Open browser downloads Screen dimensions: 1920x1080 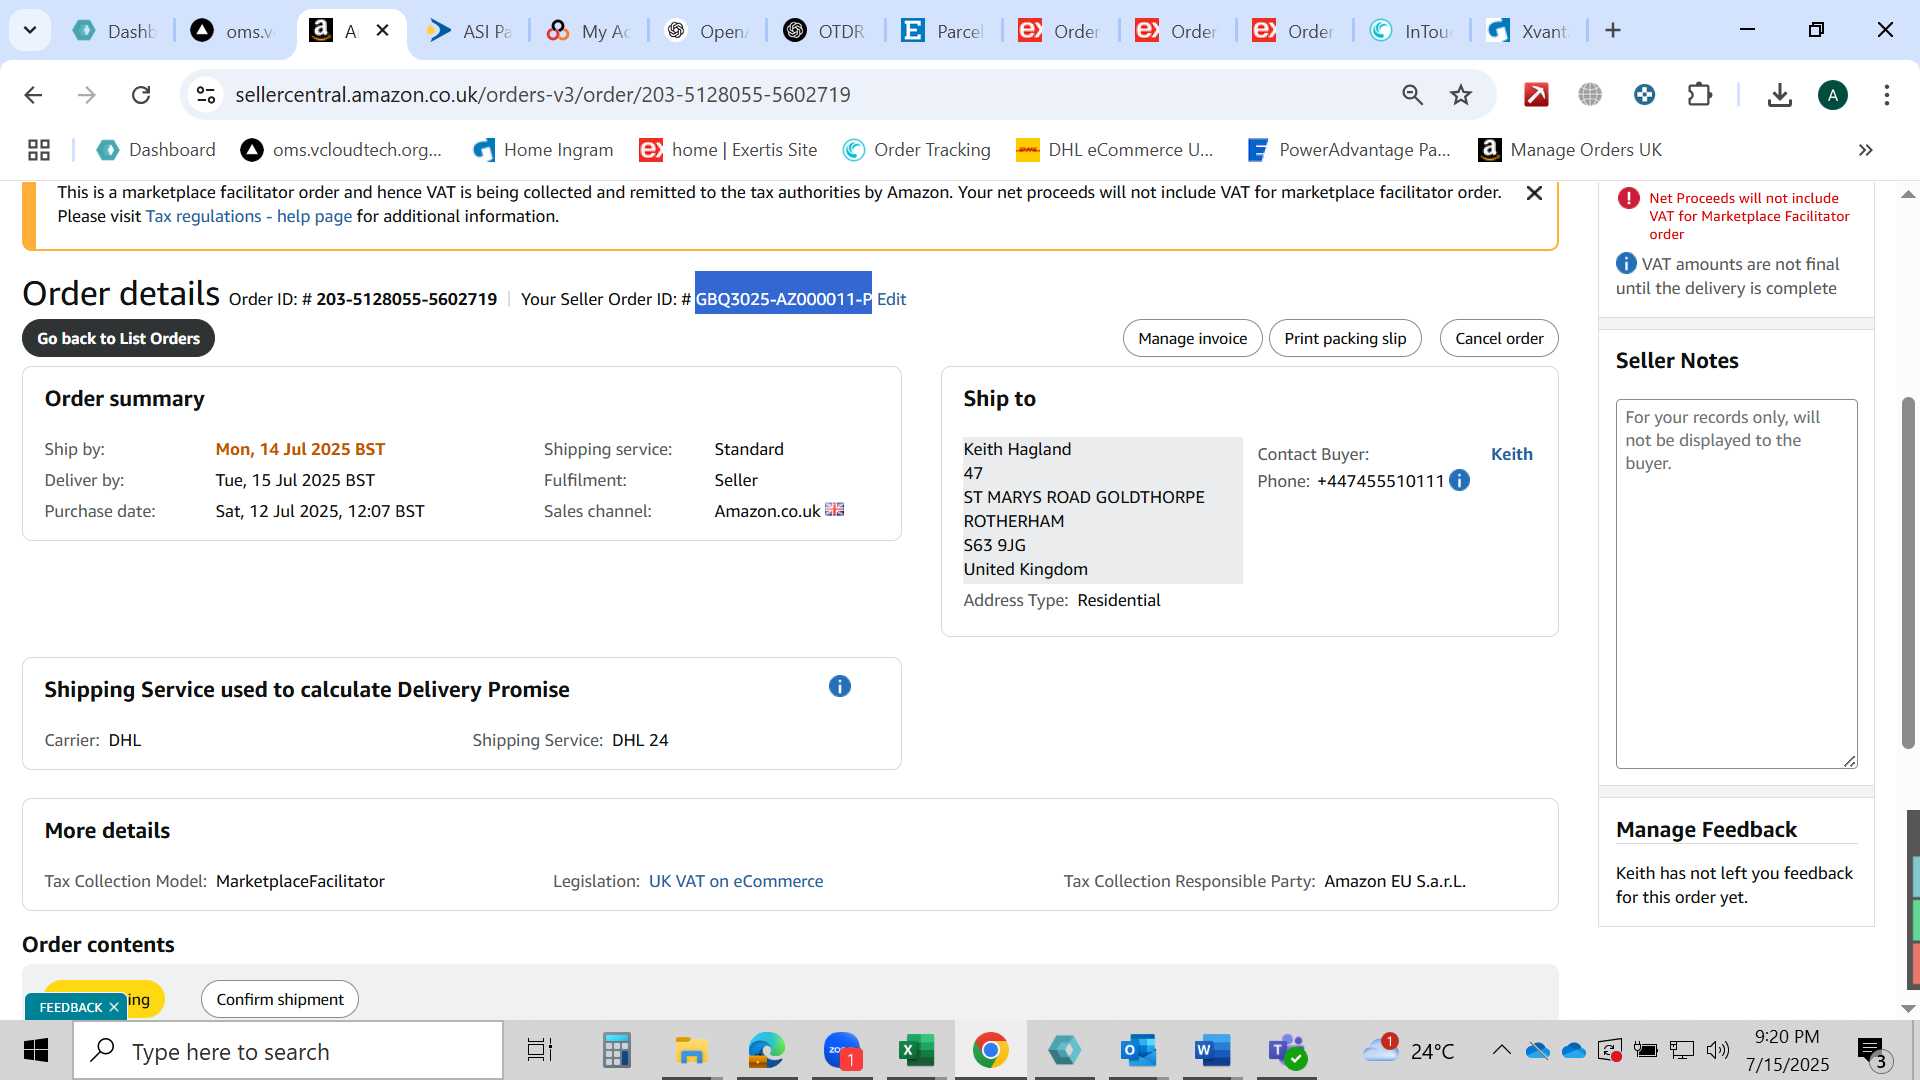pos(1779,95)
